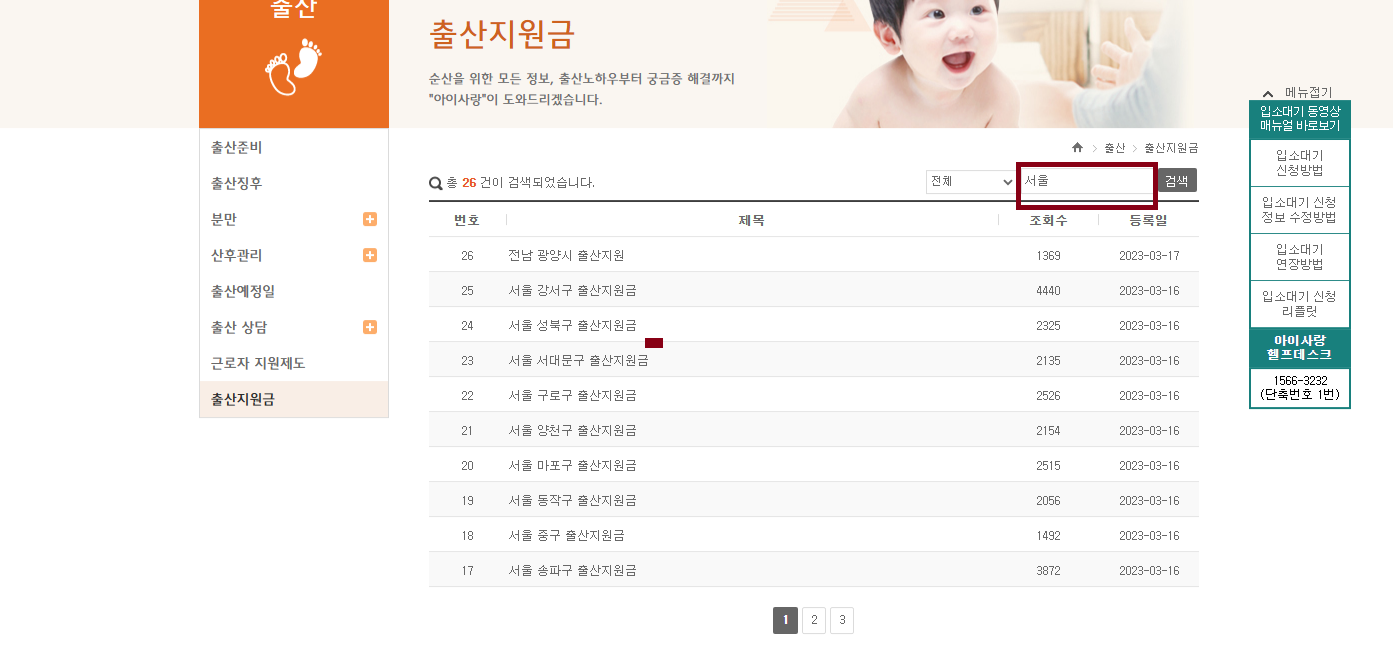Select 출산준비 in the sidebar menu
Screen dimensions: 1393x655
pos(235,147)
